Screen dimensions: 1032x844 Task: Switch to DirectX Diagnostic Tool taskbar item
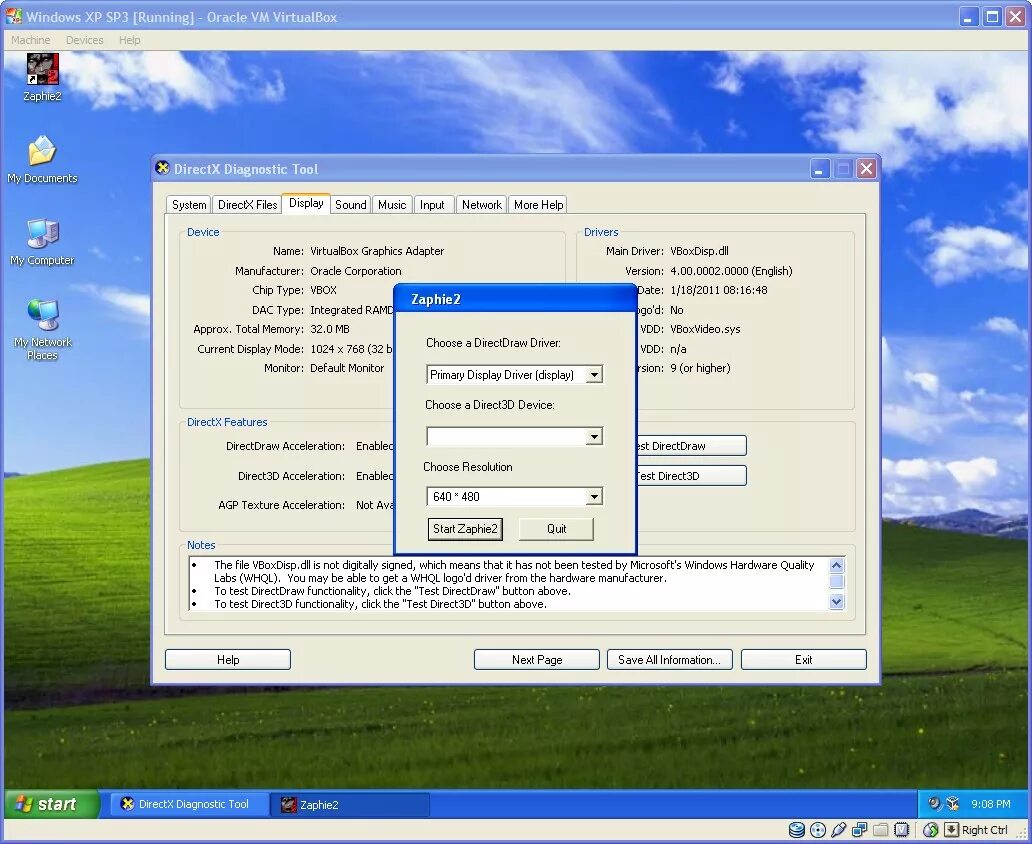(189, 804)
